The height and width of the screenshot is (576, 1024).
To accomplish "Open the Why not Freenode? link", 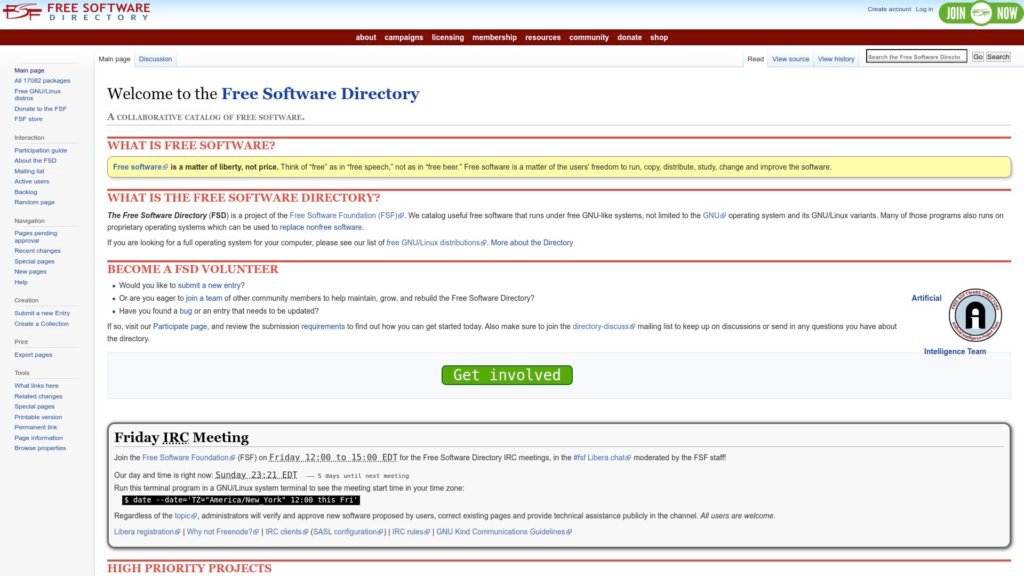I will point(223,532).
